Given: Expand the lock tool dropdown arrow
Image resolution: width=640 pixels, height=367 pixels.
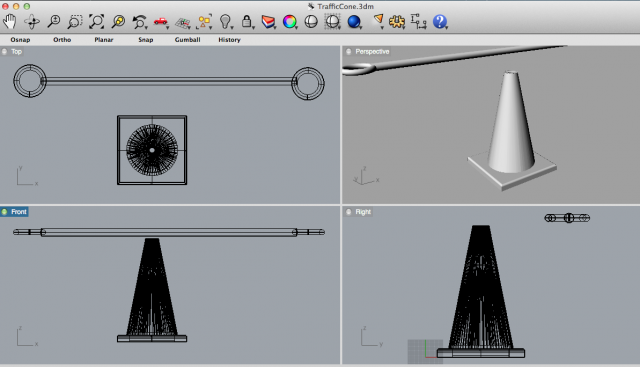Looking at the screenshot, I should [x=253, y=27].
